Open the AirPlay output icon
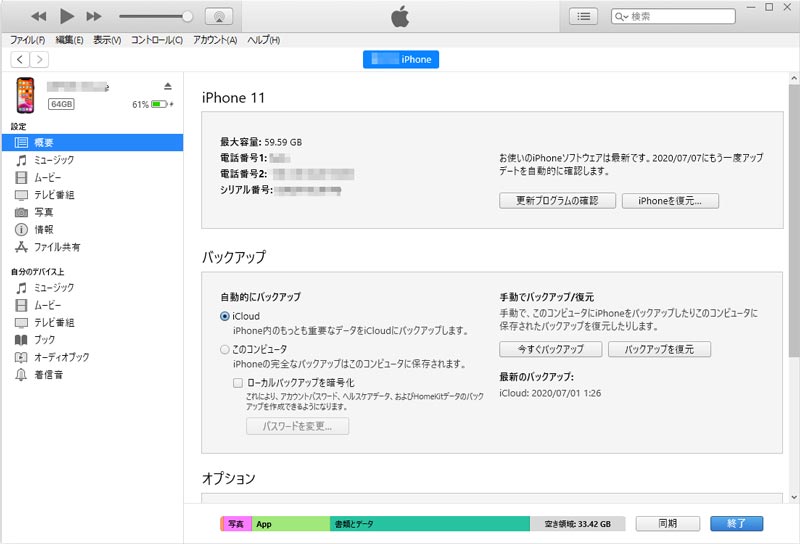The height and width of the screenshot is (544, 800). (x=219, y=16)
